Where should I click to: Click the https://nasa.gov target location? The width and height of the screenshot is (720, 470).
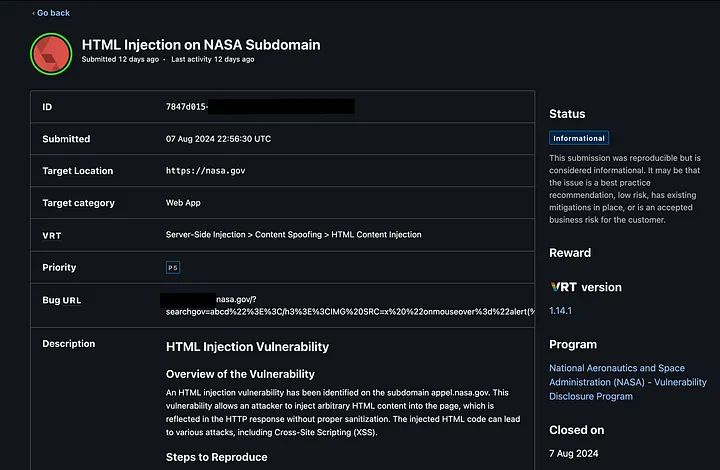click(205, 171)
